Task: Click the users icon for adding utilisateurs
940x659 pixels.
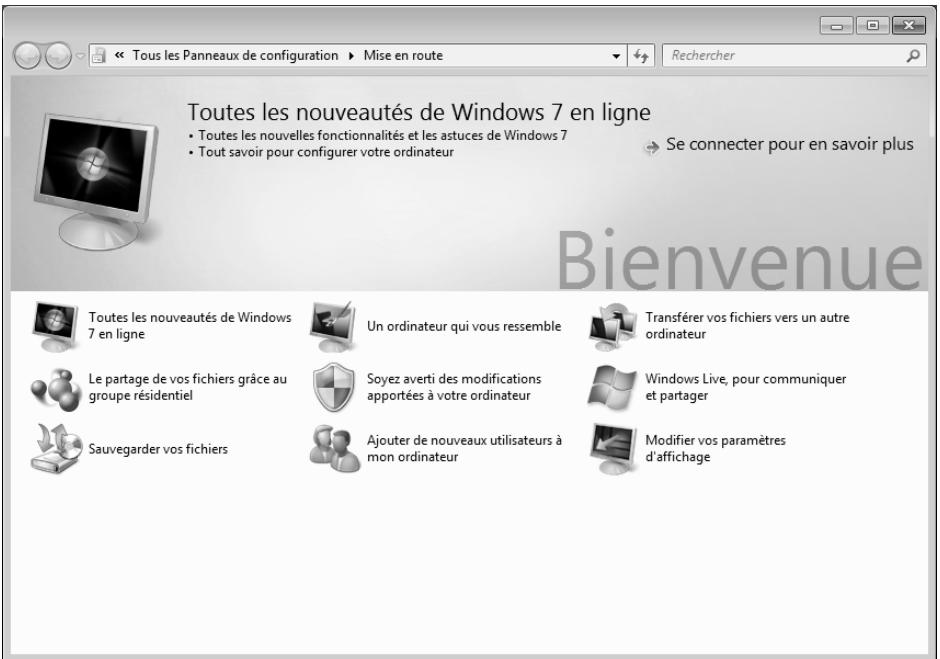Action: (x=335, y=449)
